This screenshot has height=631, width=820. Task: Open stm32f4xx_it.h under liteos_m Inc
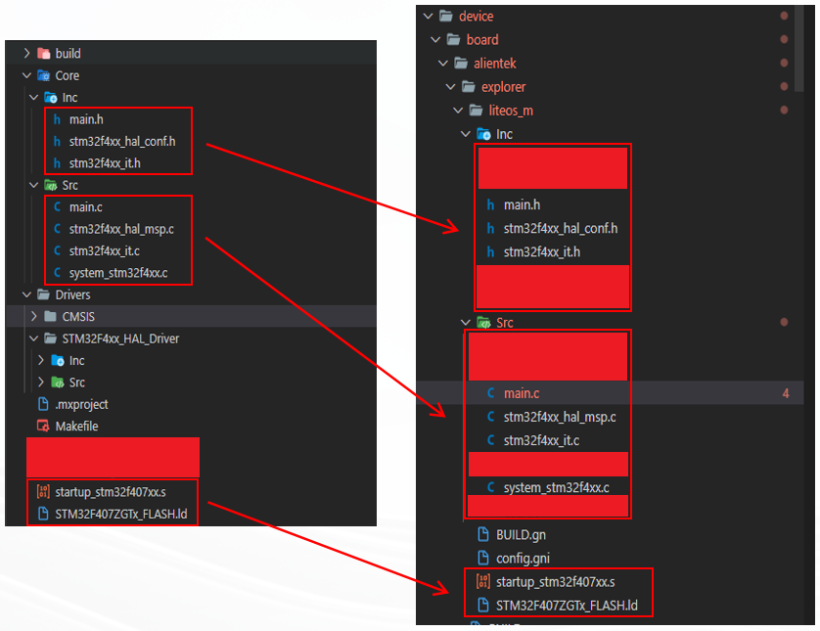coord(541,252)
